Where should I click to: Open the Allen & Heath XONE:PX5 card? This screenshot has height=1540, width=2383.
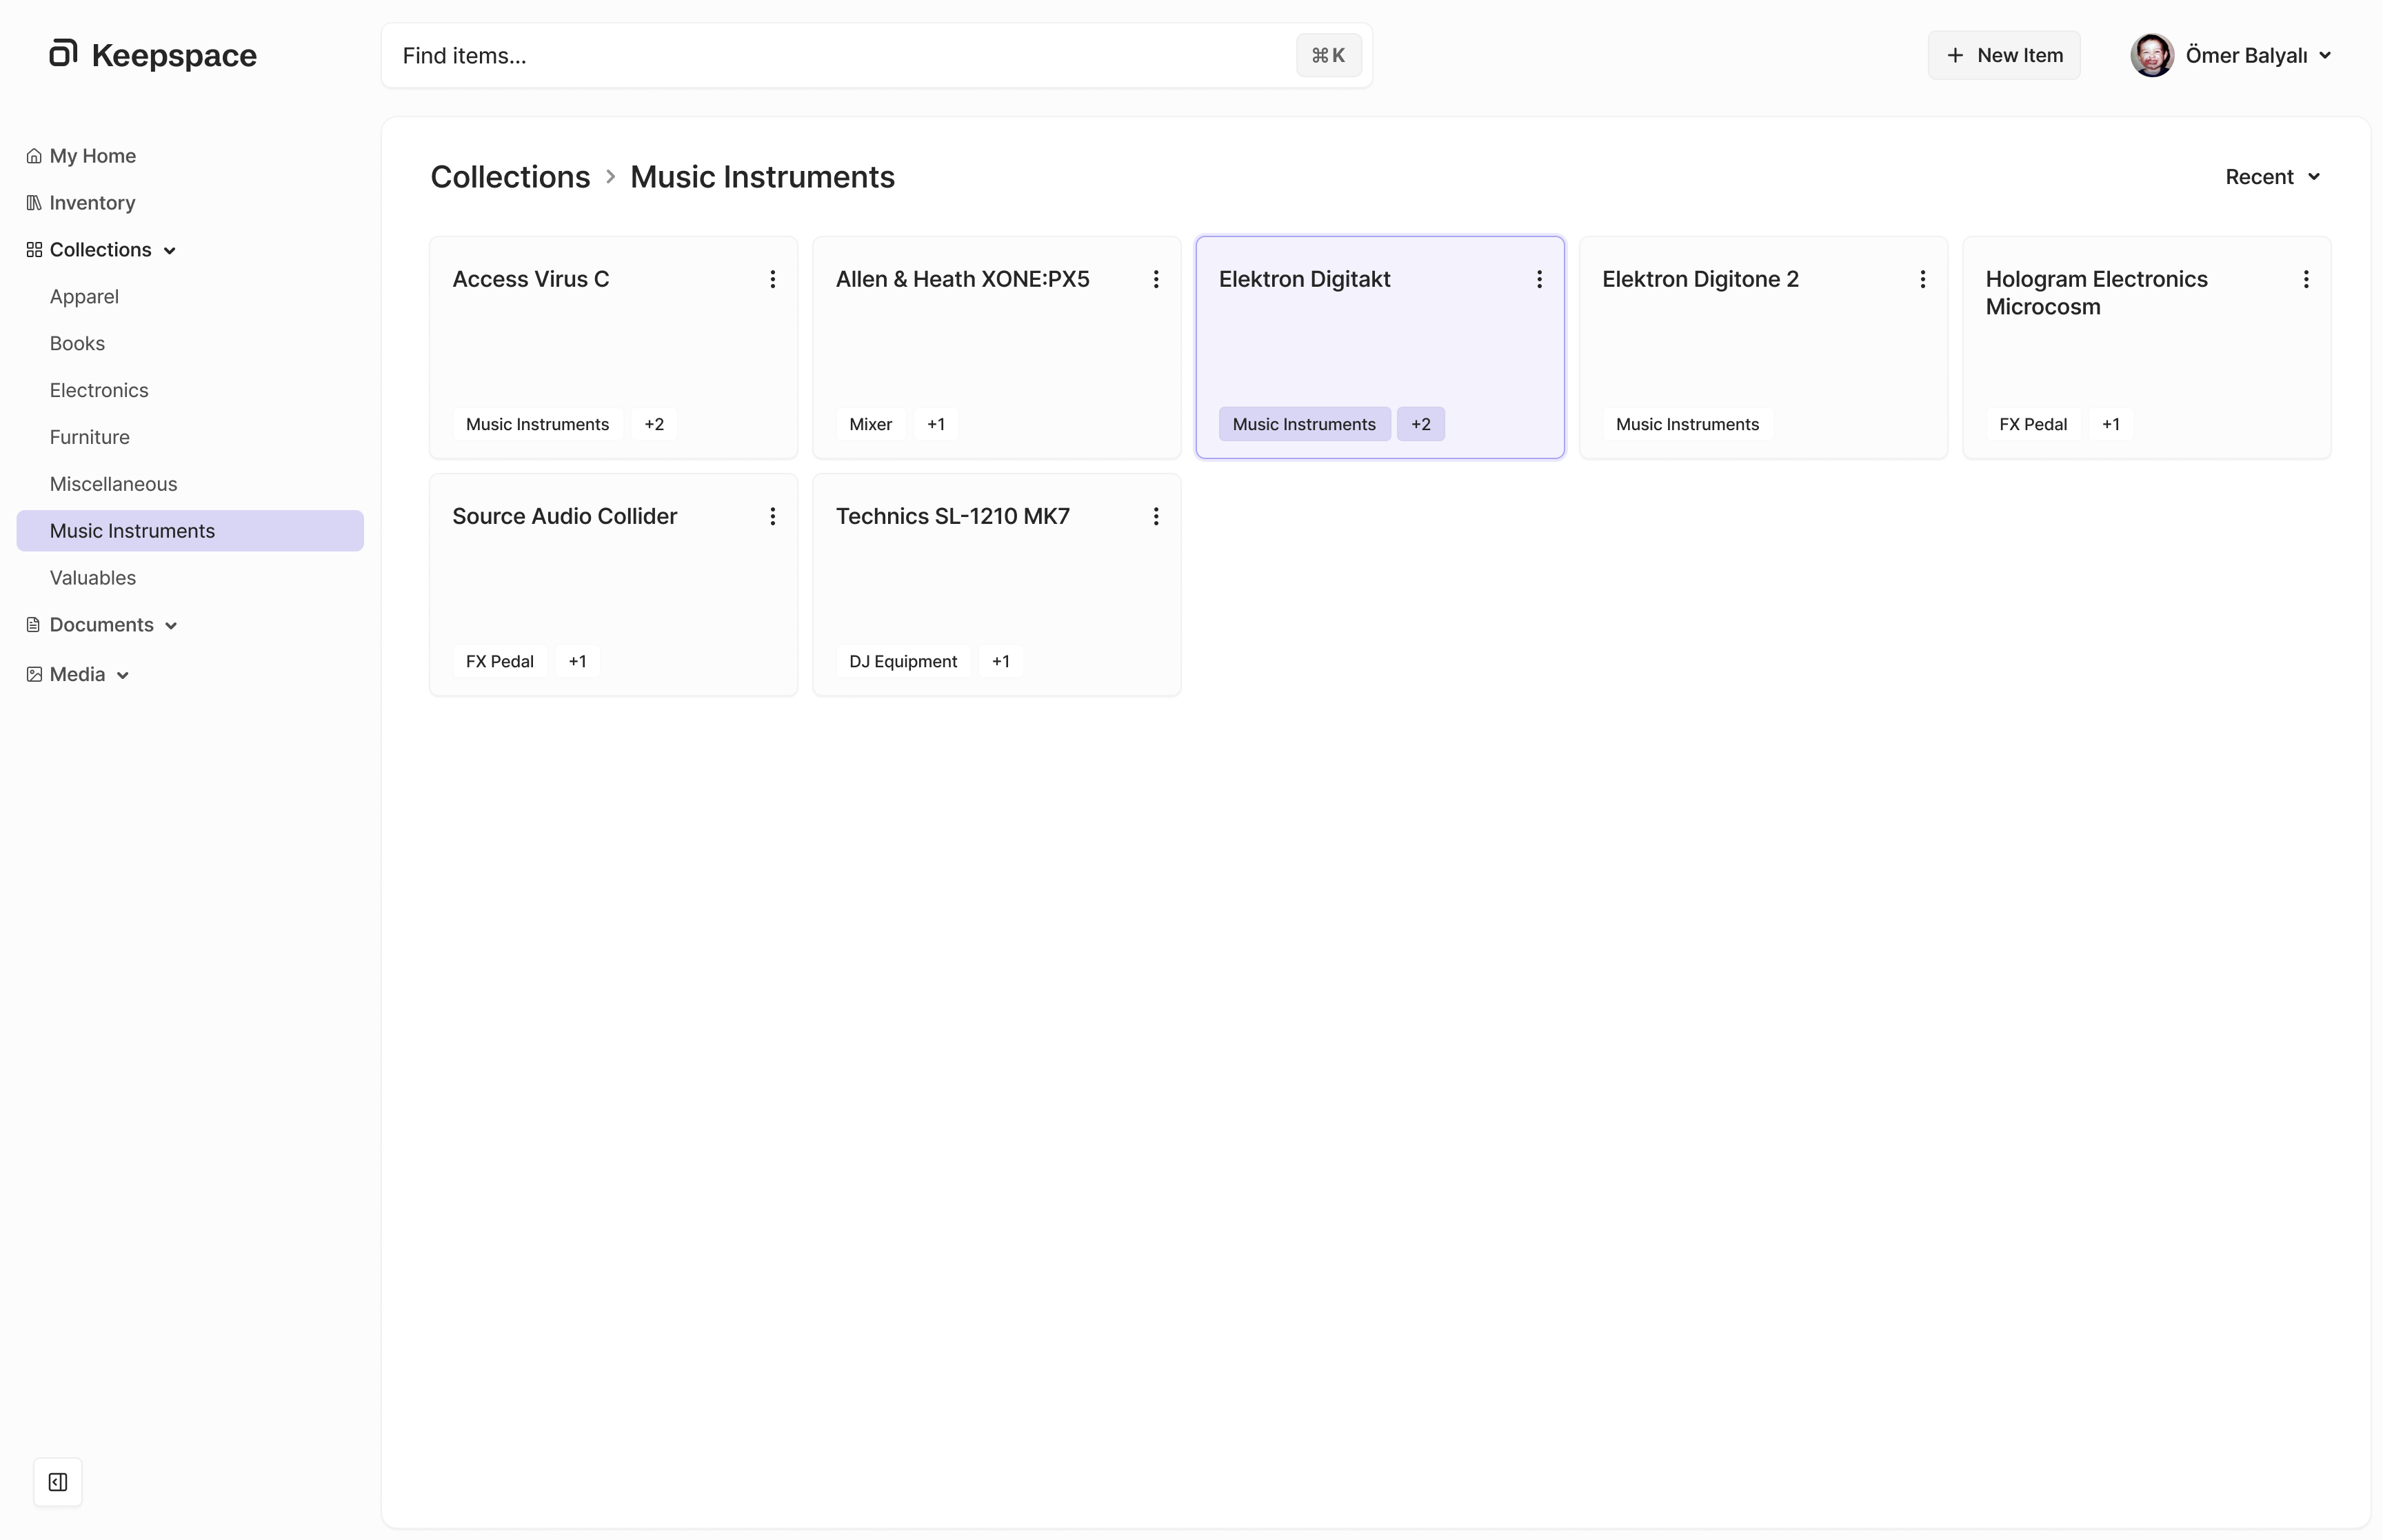[x=996, y=347]
